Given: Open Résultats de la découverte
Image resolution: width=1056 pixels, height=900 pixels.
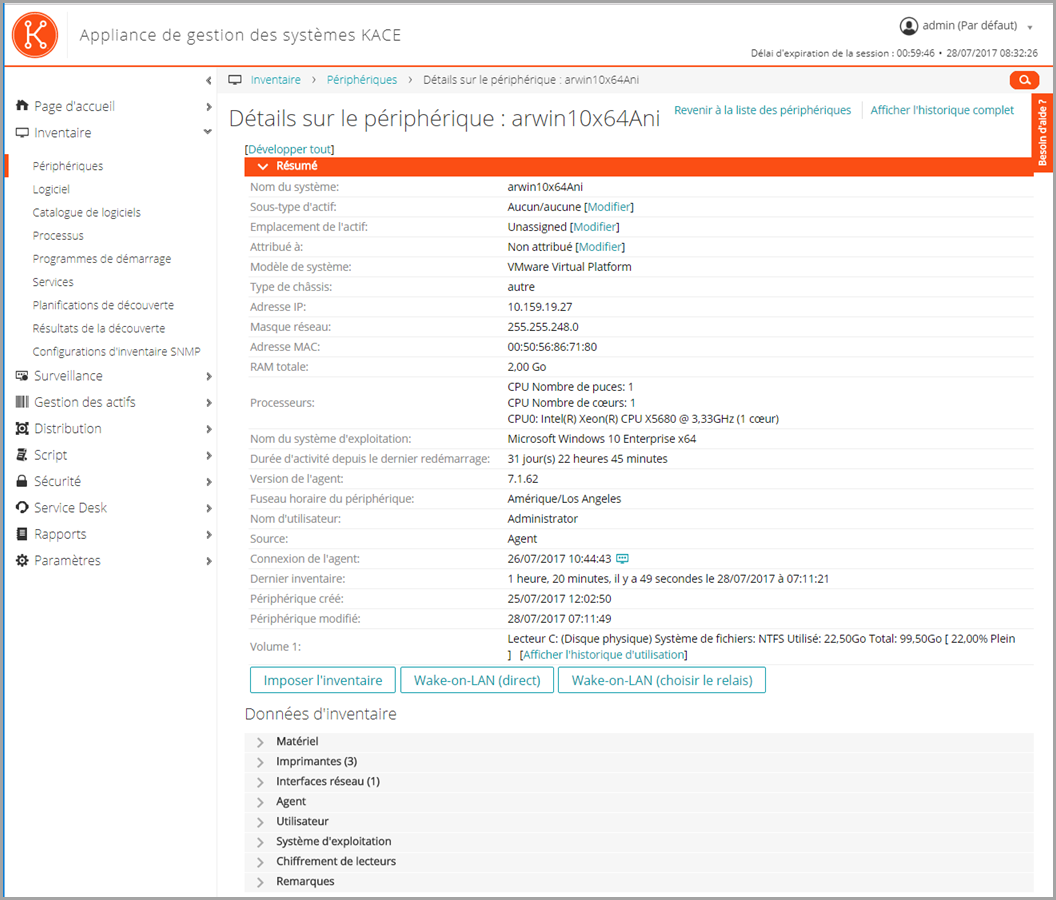Looking at the screenshot, I should click(x=99, y=328).
